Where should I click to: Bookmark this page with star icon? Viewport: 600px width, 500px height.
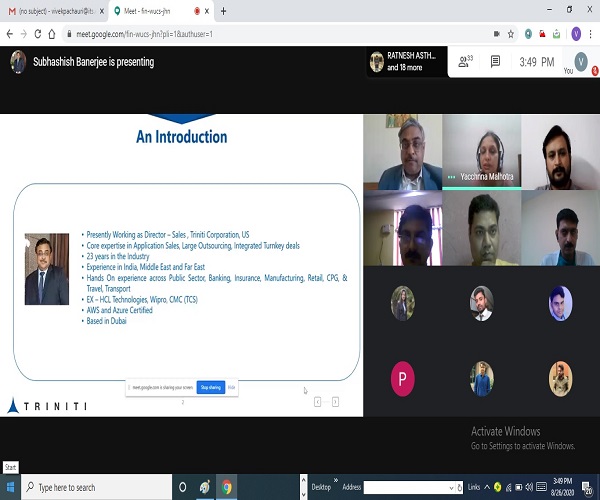tap(510, 34)
